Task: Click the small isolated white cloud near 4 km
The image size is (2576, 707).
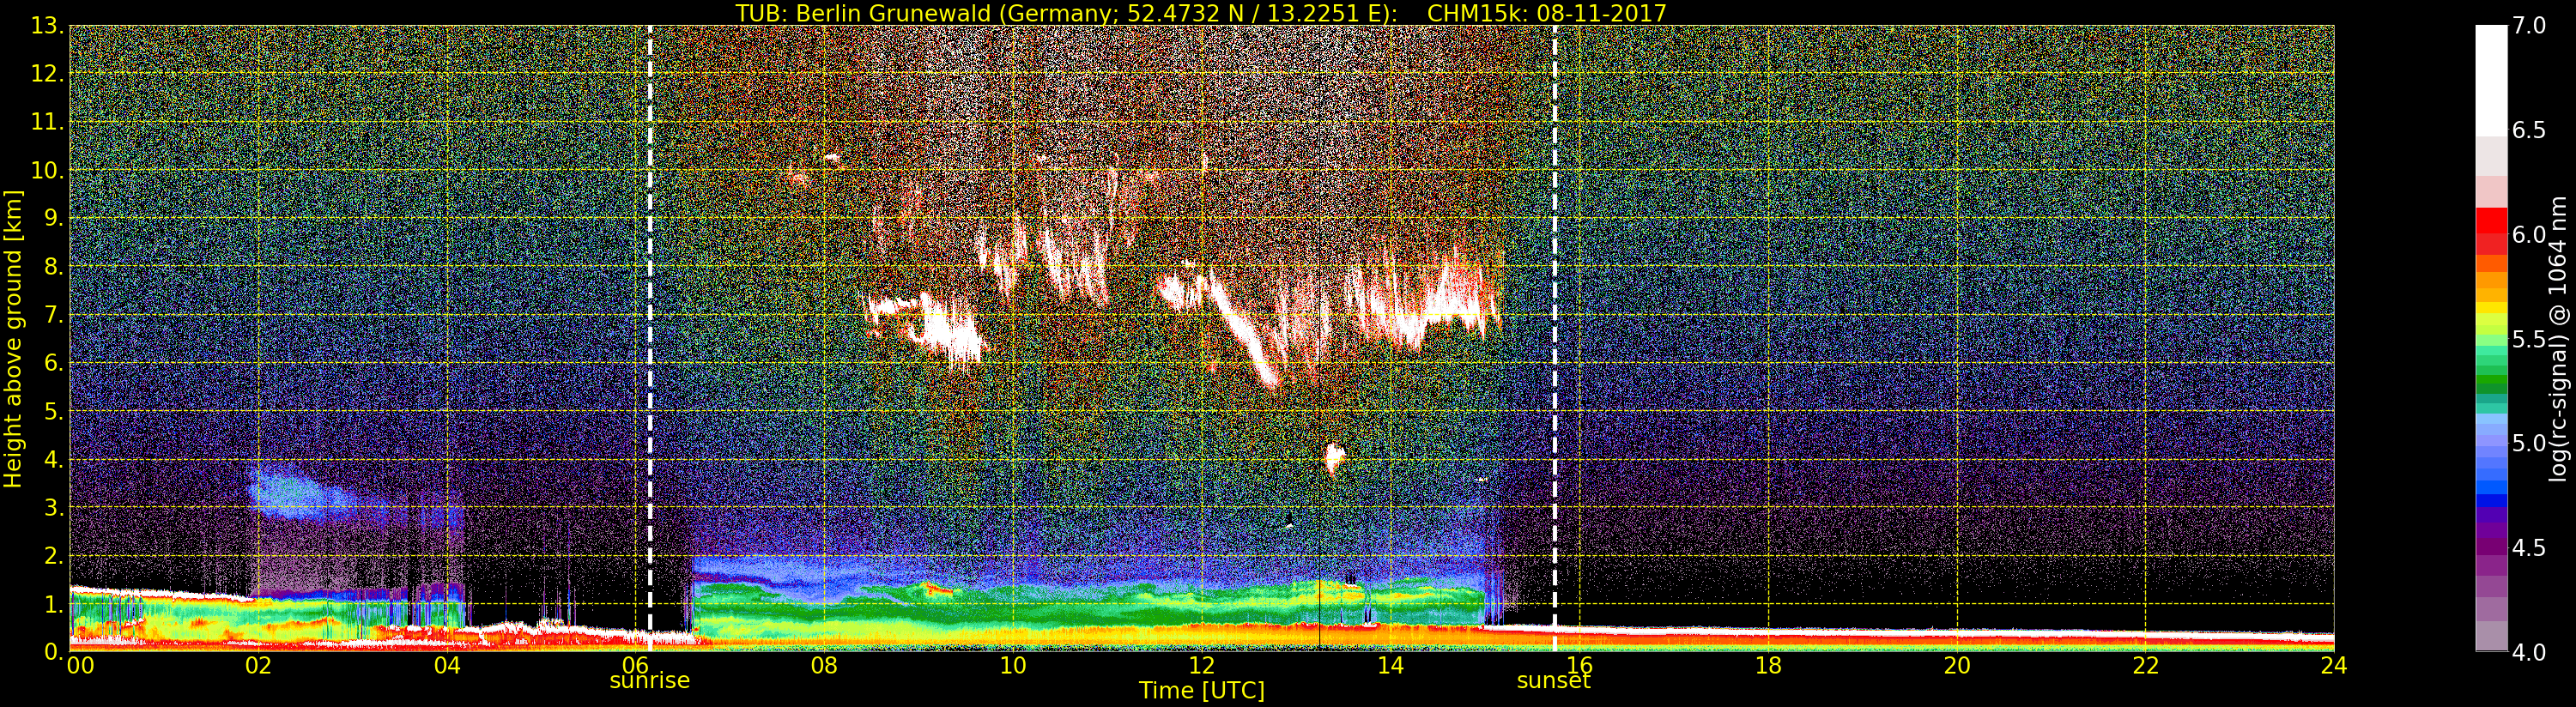Action: [1333, 459]
